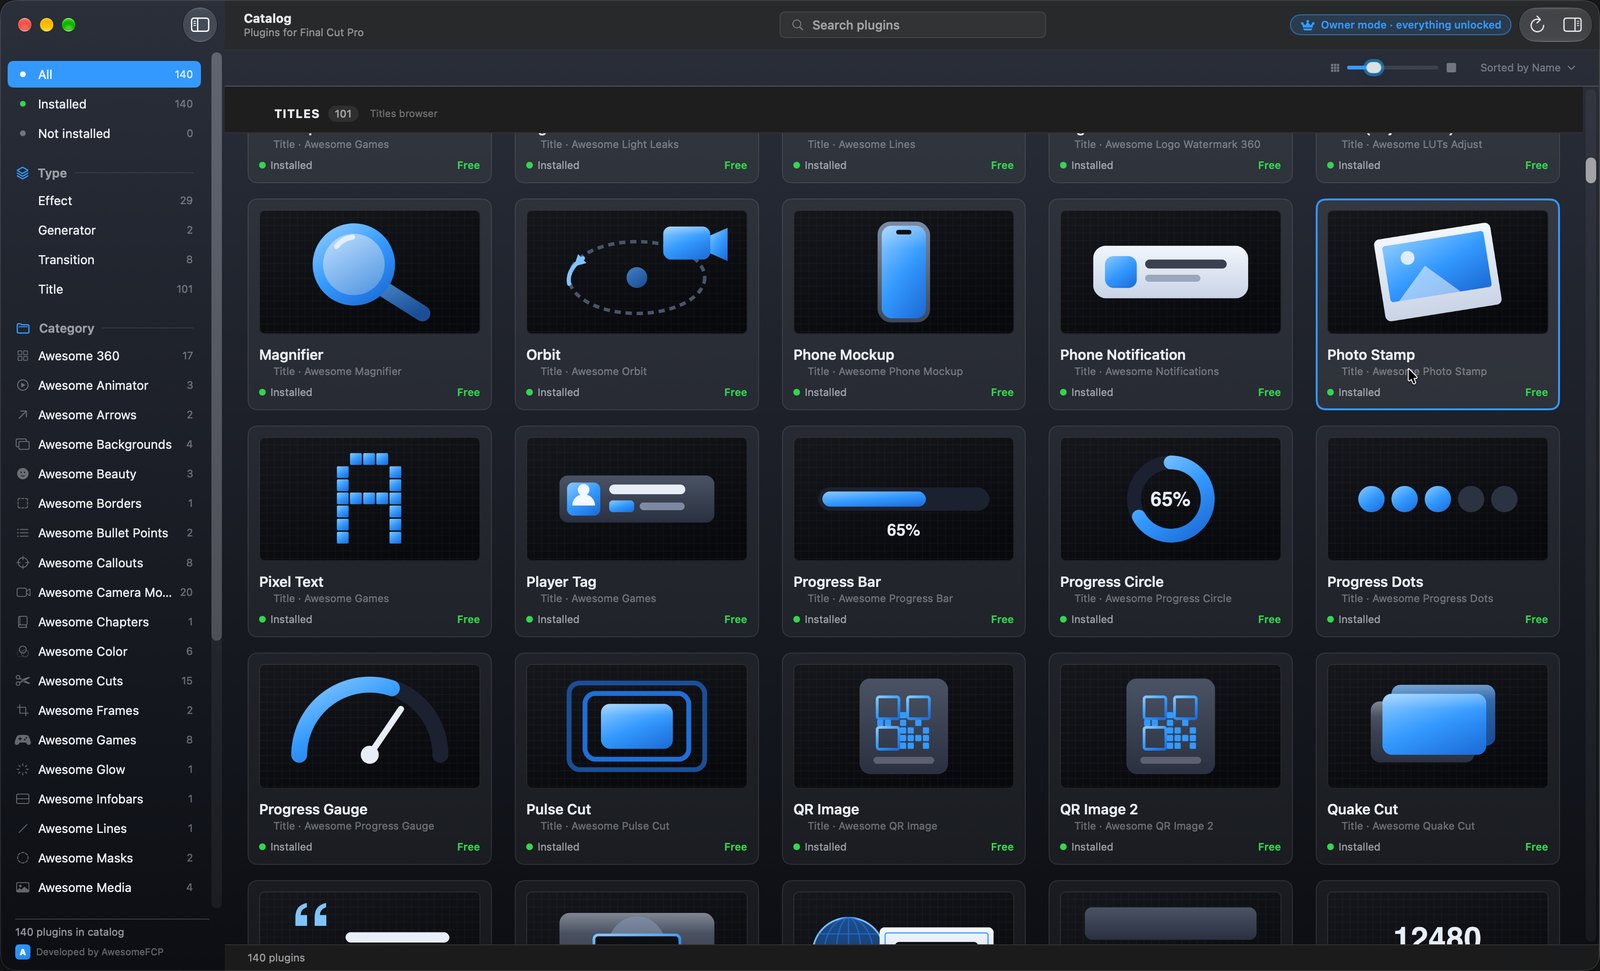Click the Awesome Borders square icon
The image size is (1600, 971).
click(x=23, y=503)
